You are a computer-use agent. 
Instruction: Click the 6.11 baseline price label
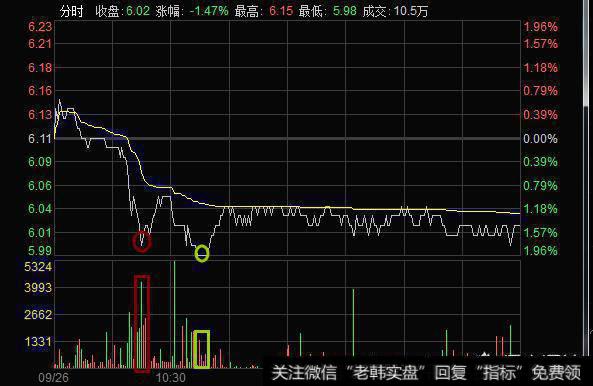[40, 138]
